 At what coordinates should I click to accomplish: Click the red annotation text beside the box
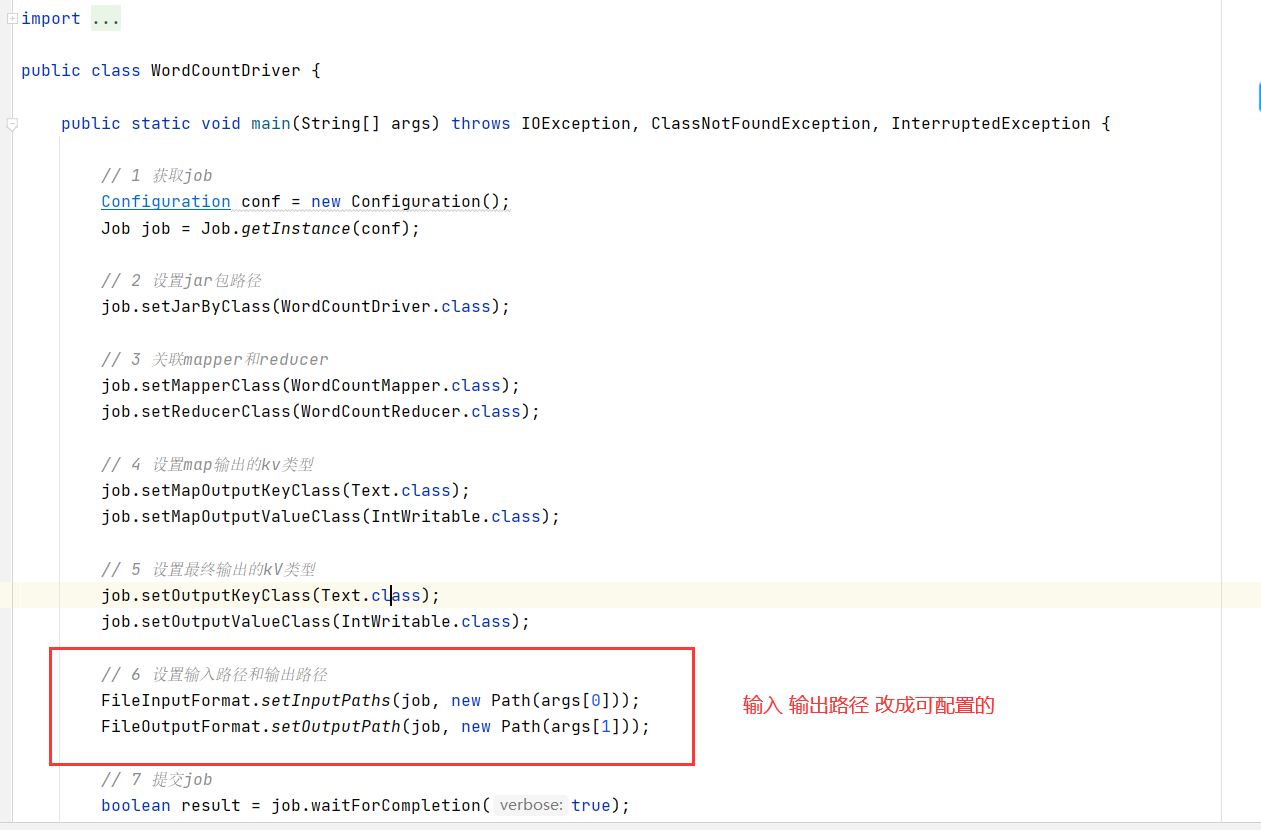click(x=868, y=705)
